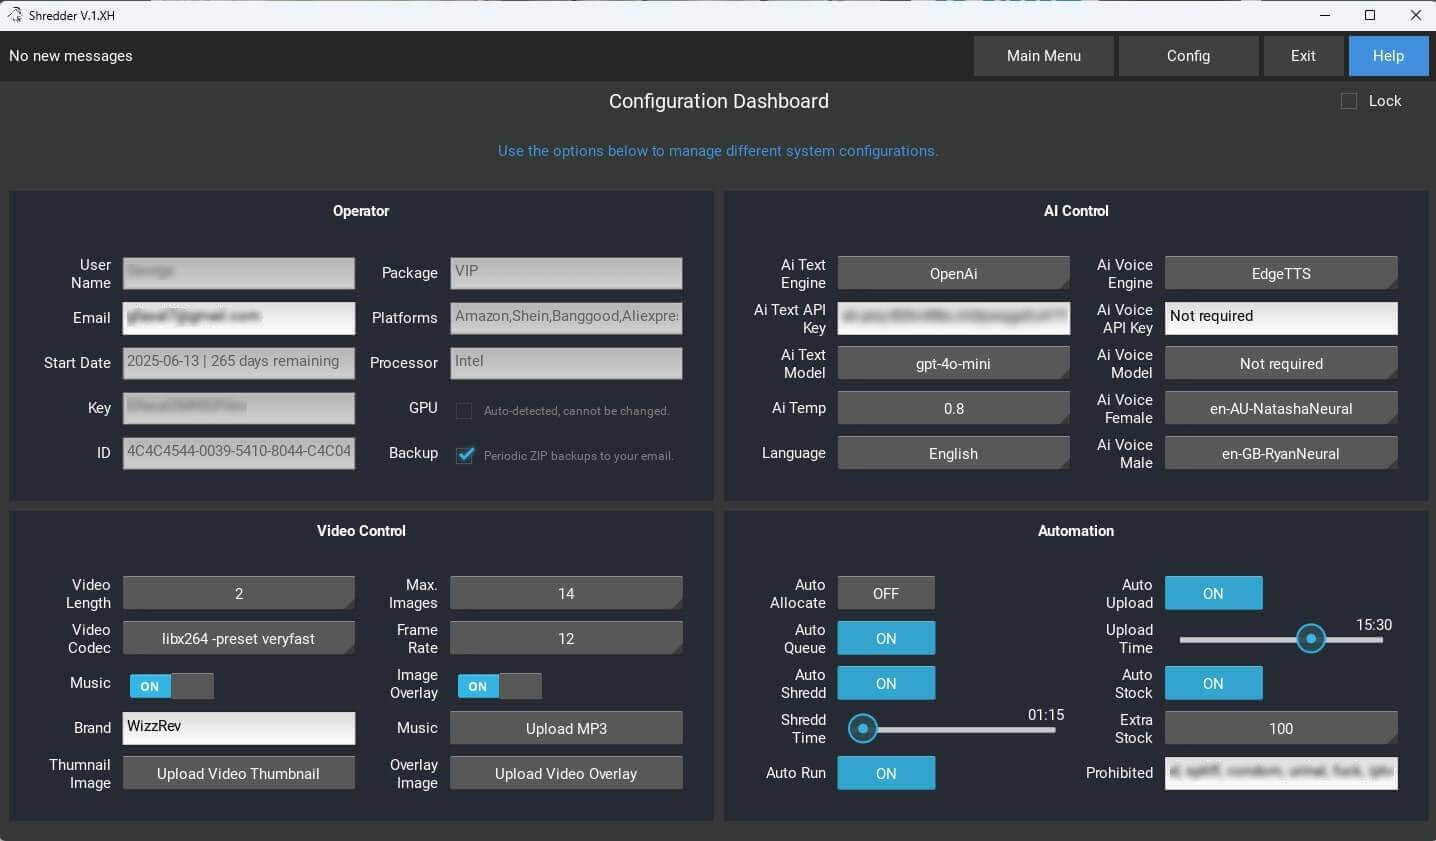Viewport: 1436px width, 841px height.
Task: Switch to the Config menu item
Action: 1188,56
